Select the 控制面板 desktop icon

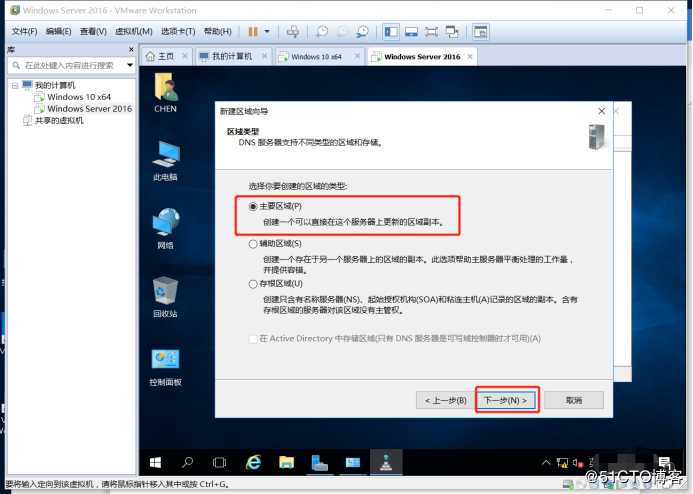[165, 367]
